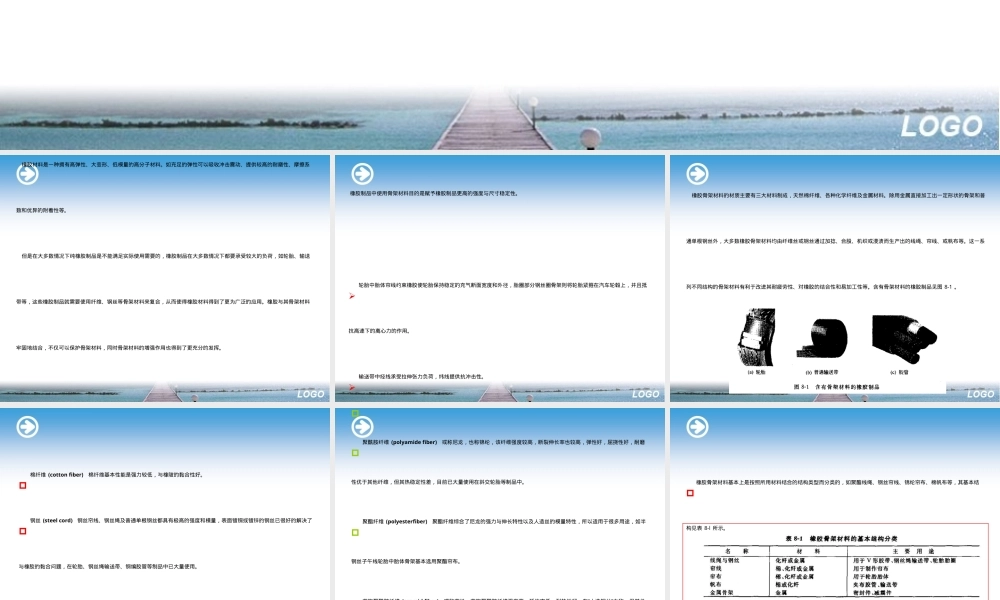This screenshot has width=1000, height=600.
Task: Click the table header 名称
Action: pos(737,551)
